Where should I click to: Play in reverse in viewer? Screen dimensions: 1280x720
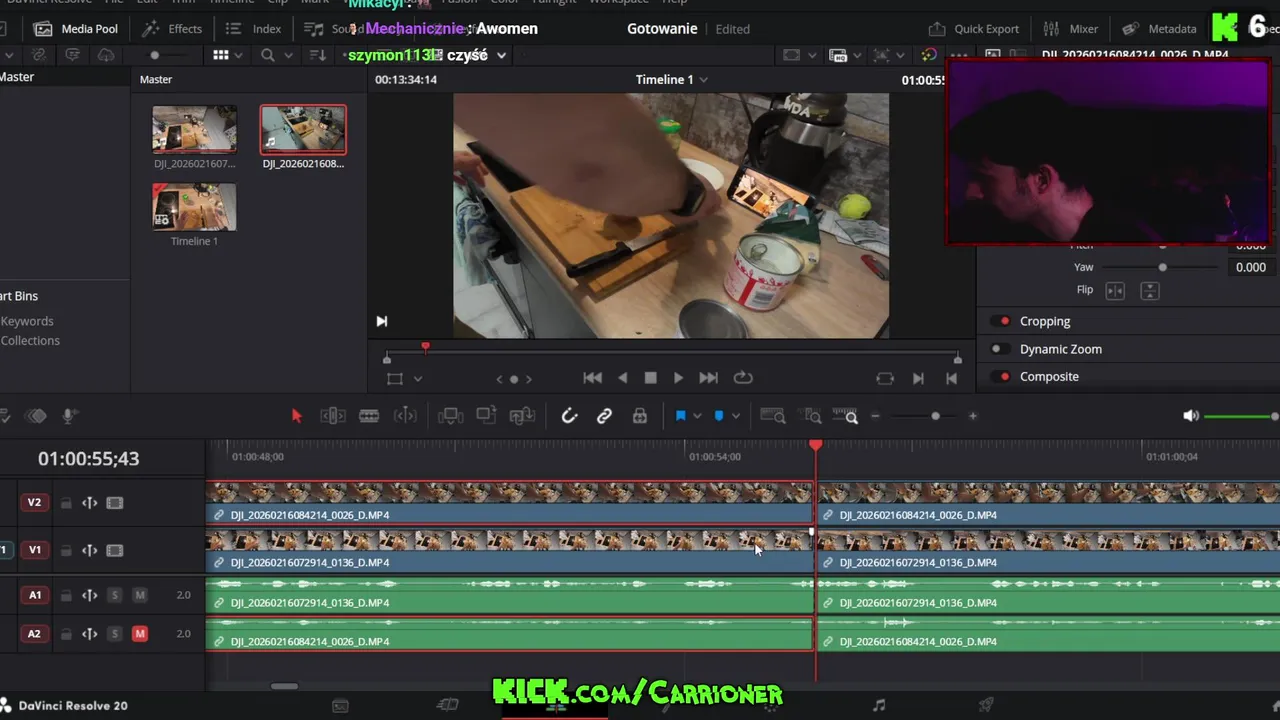(623, 378)
